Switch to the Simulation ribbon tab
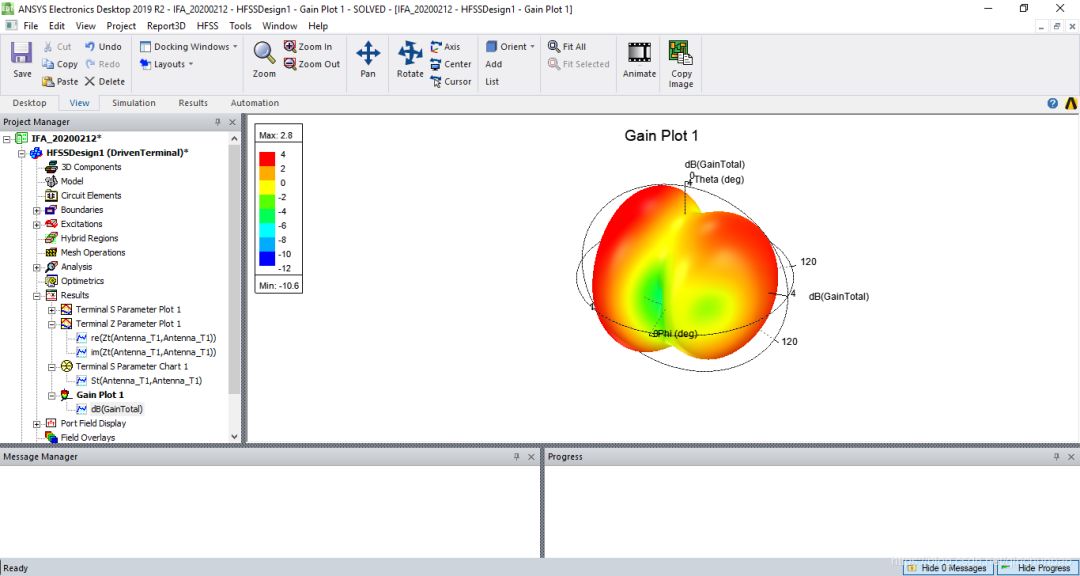 134,103
